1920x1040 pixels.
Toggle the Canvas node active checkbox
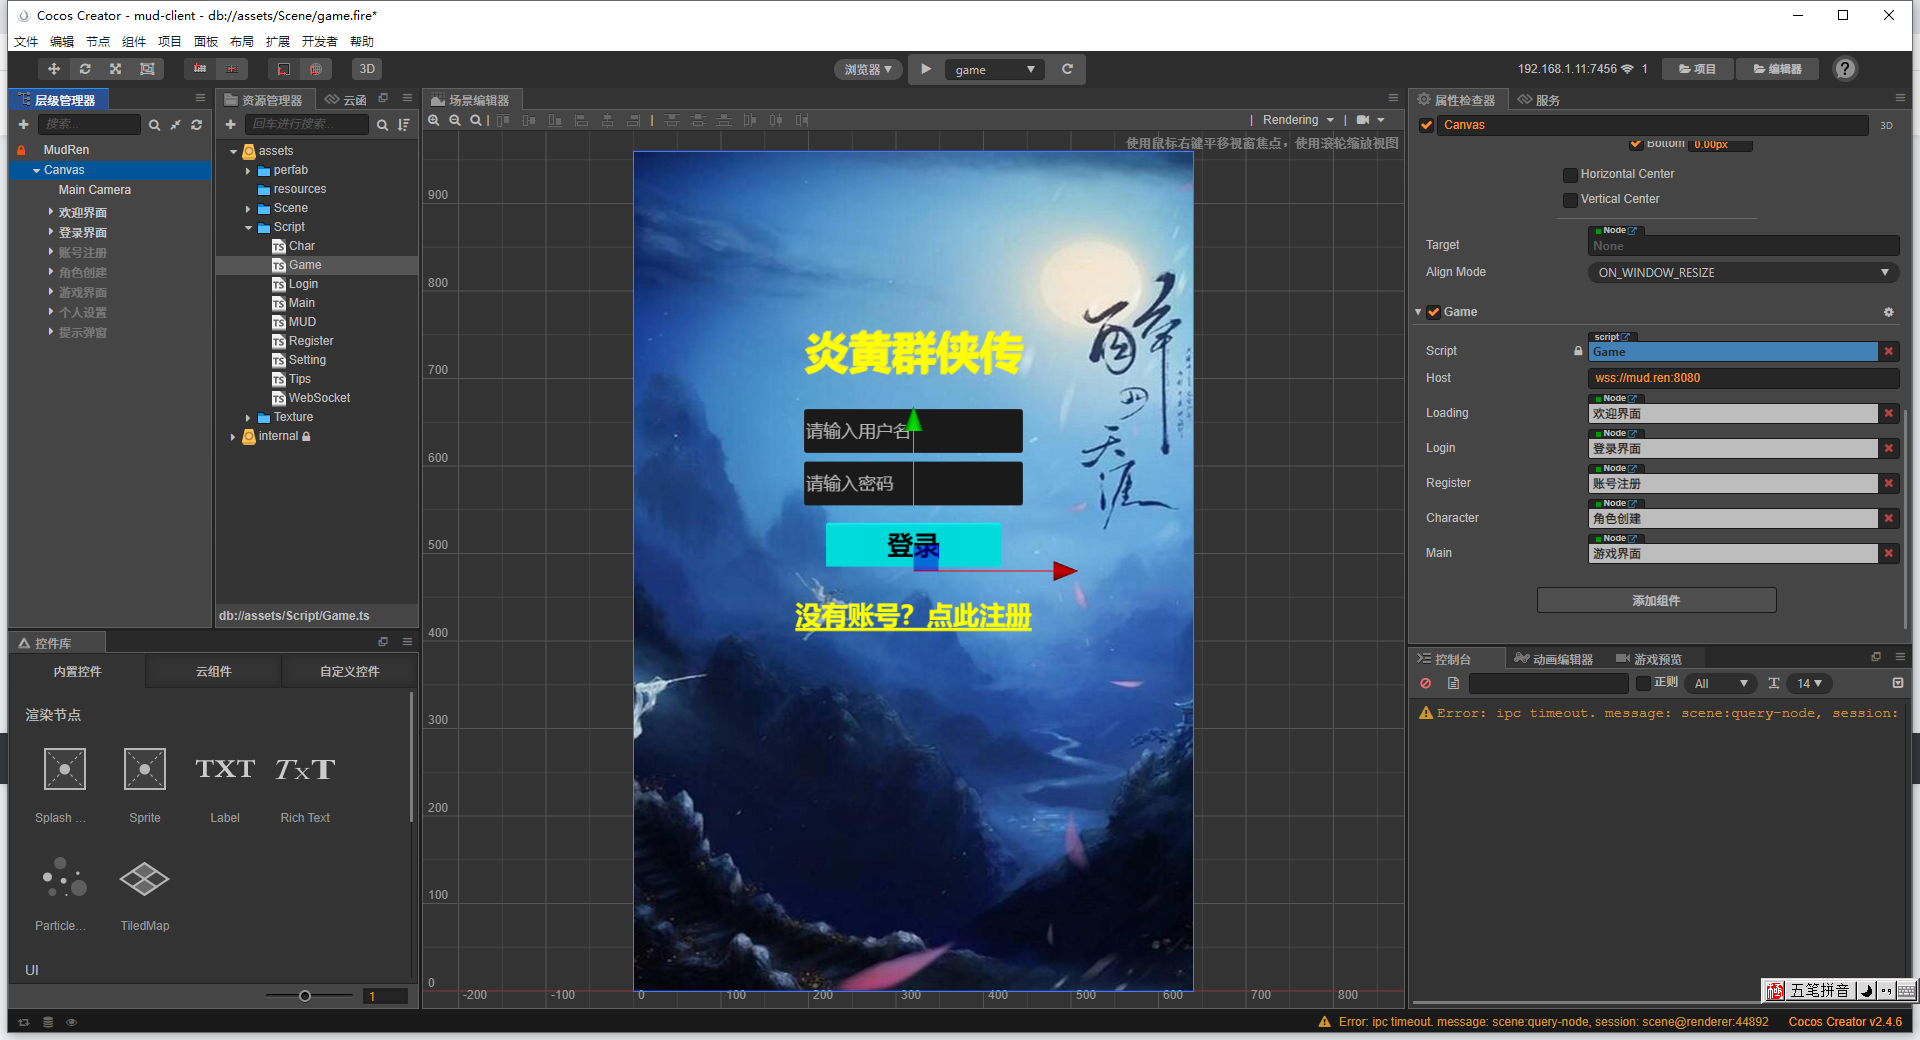[1427, 125]
